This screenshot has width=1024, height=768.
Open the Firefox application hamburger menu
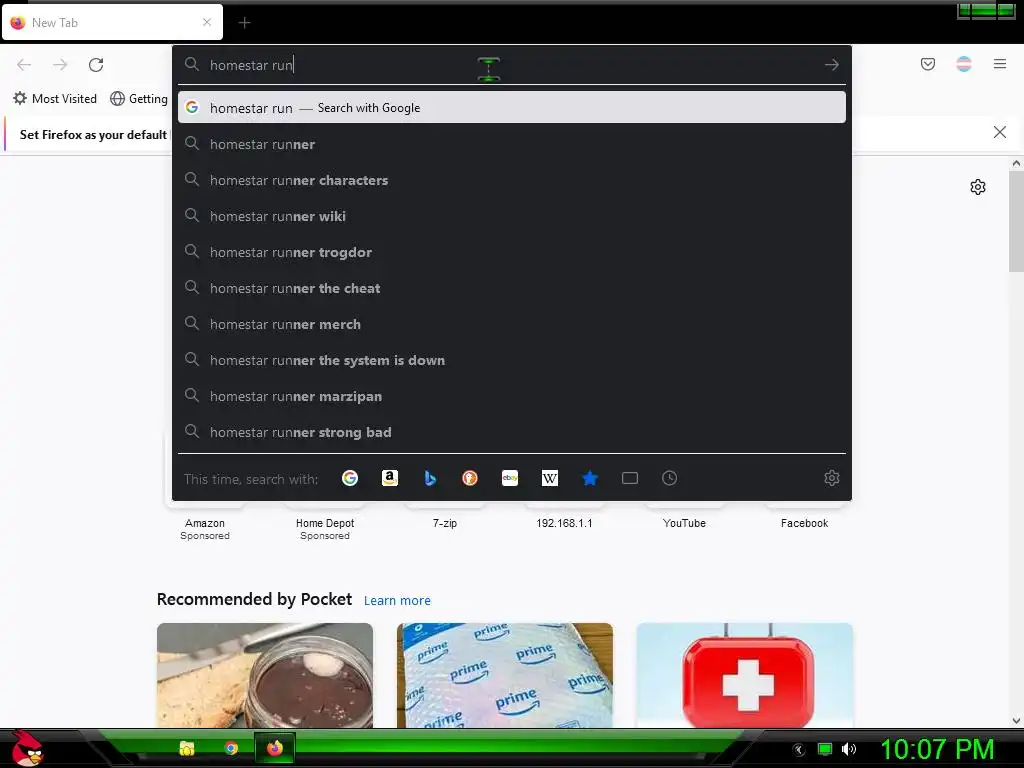pyautogui.click(x=1000, y=64)
